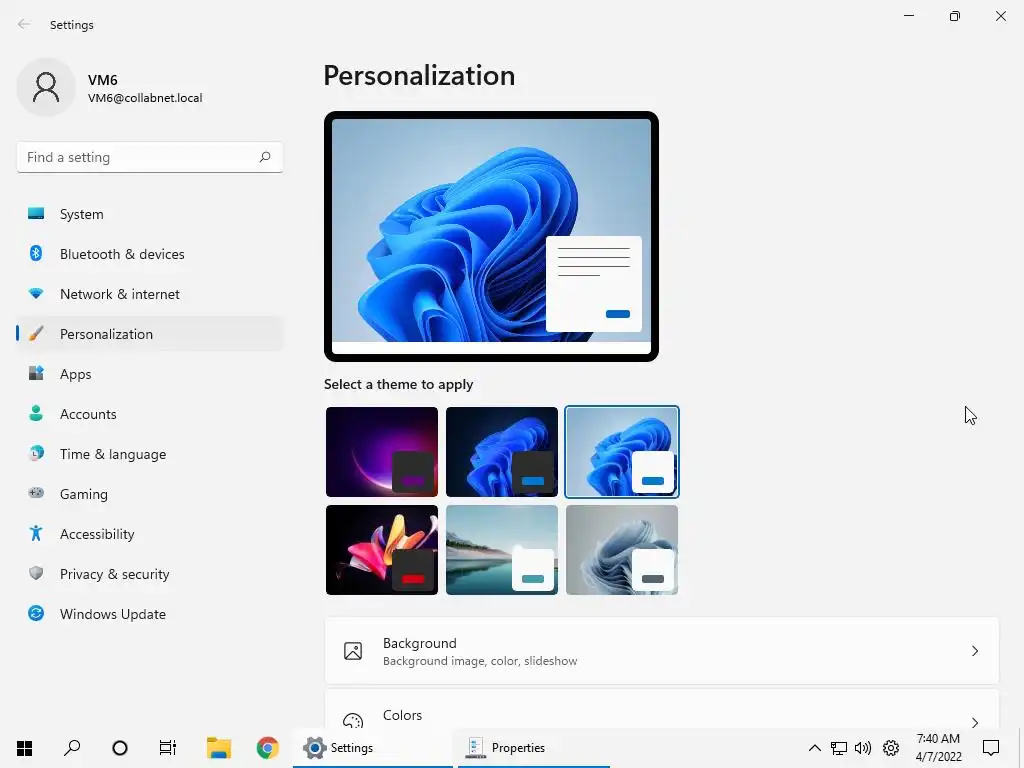Go to Windows Update settings
The image size is (1024, 768).
[150, 614]
